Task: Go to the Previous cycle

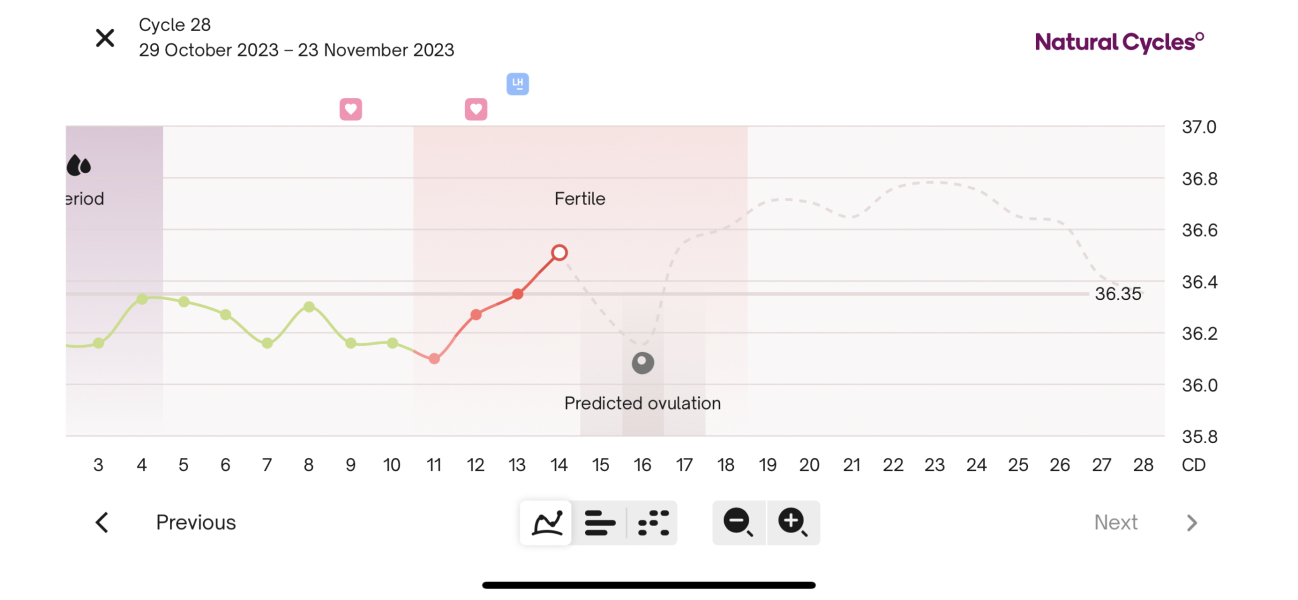Action: coord(195,522)
